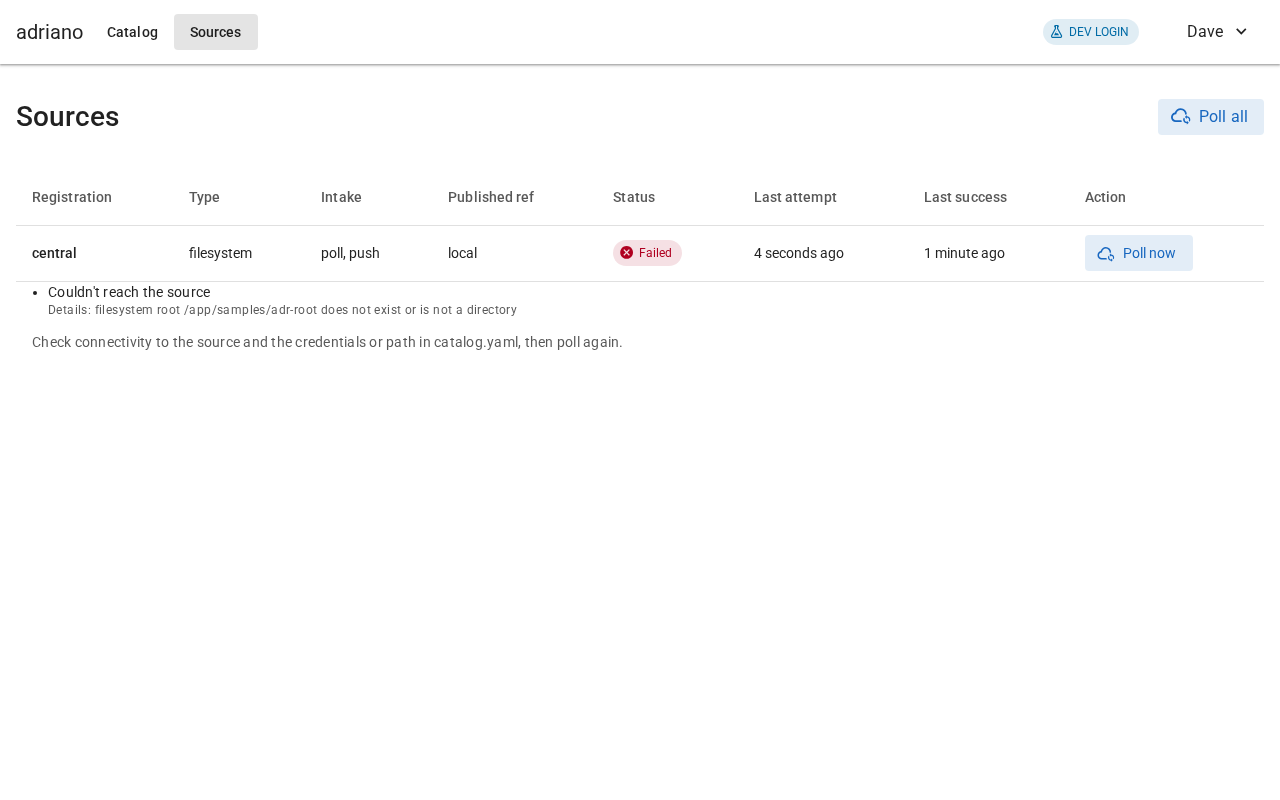Click the red Failed status icon
Viewport: 1280px width, 800px height.
pos(627,253)
